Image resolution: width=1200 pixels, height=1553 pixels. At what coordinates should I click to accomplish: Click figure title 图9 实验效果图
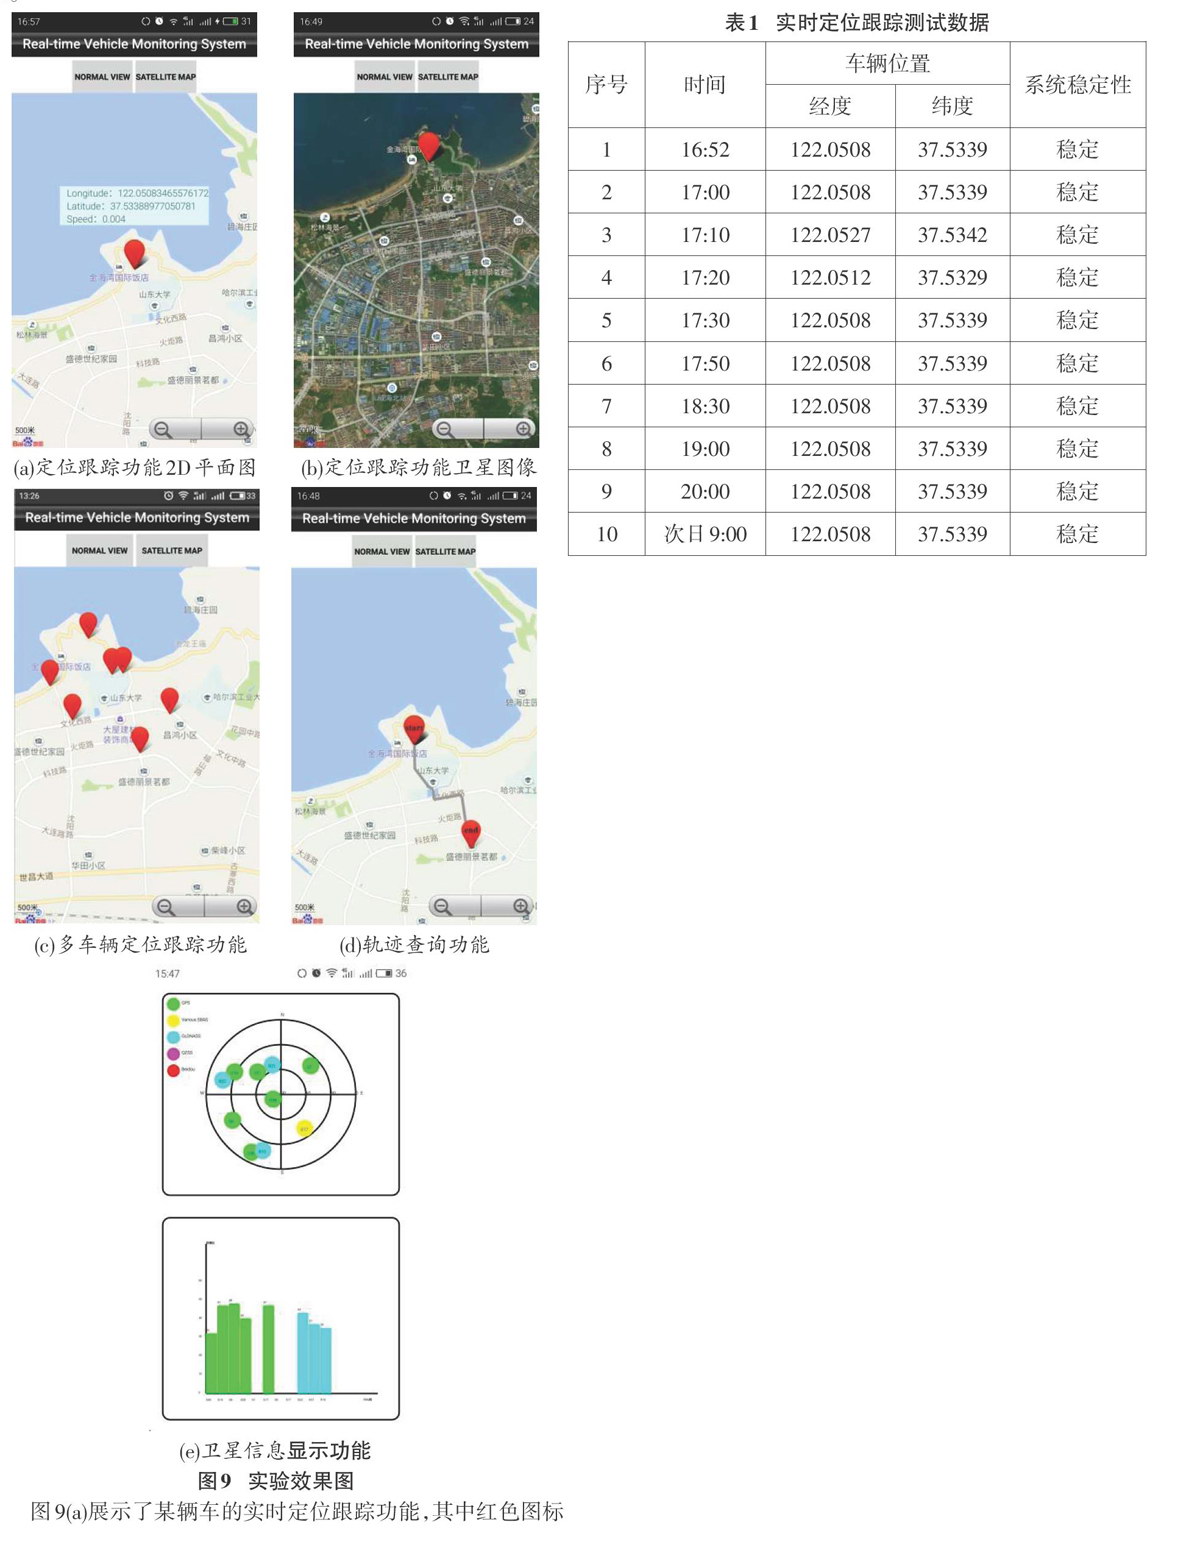pyautogui.click(x=275, y=1481)
